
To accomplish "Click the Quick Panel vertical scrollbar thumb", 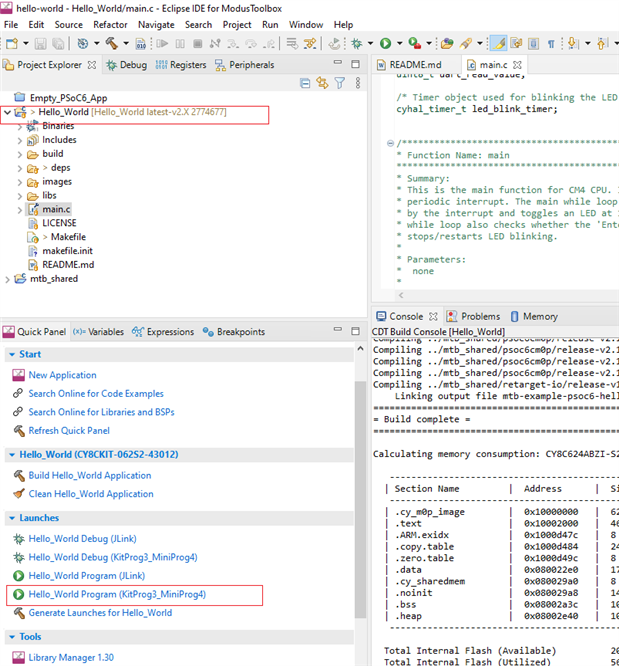I will tap(360, 500).
